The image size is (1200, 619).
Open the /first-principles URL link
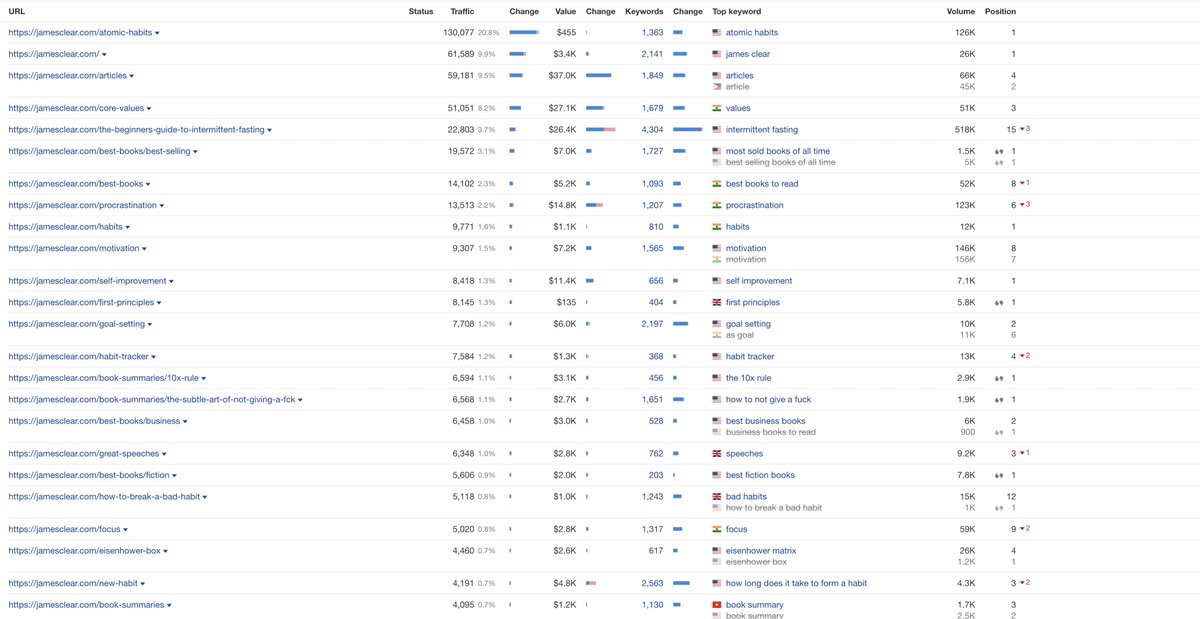80,303
